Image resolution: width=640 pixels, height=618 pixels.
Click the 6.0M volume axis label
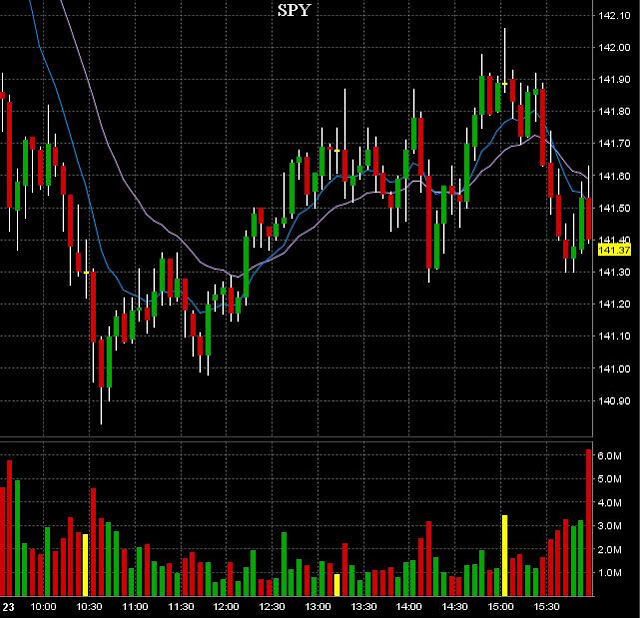coord(609,456)
